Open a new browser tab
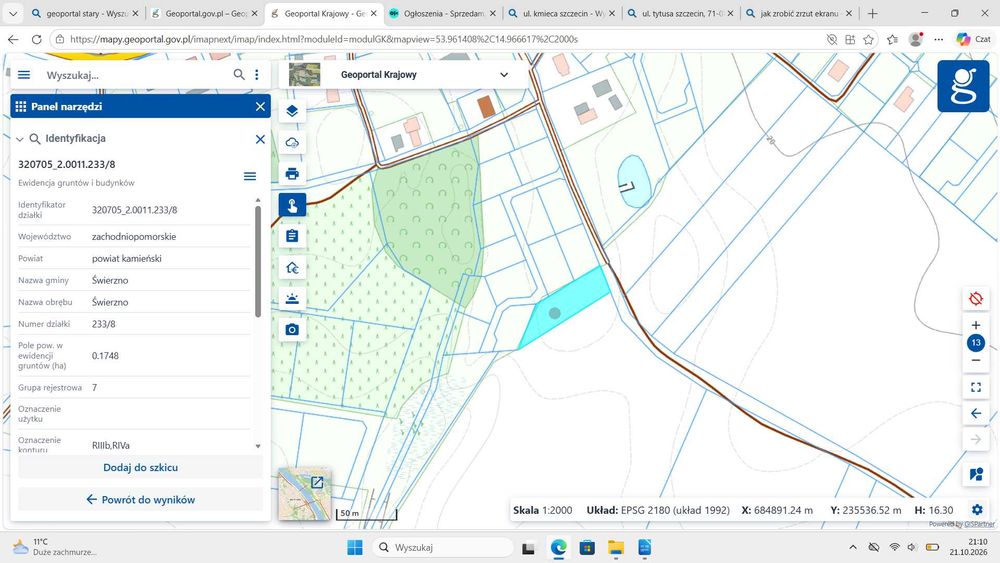Viewport: 1000px width, 563px height. 872,13
